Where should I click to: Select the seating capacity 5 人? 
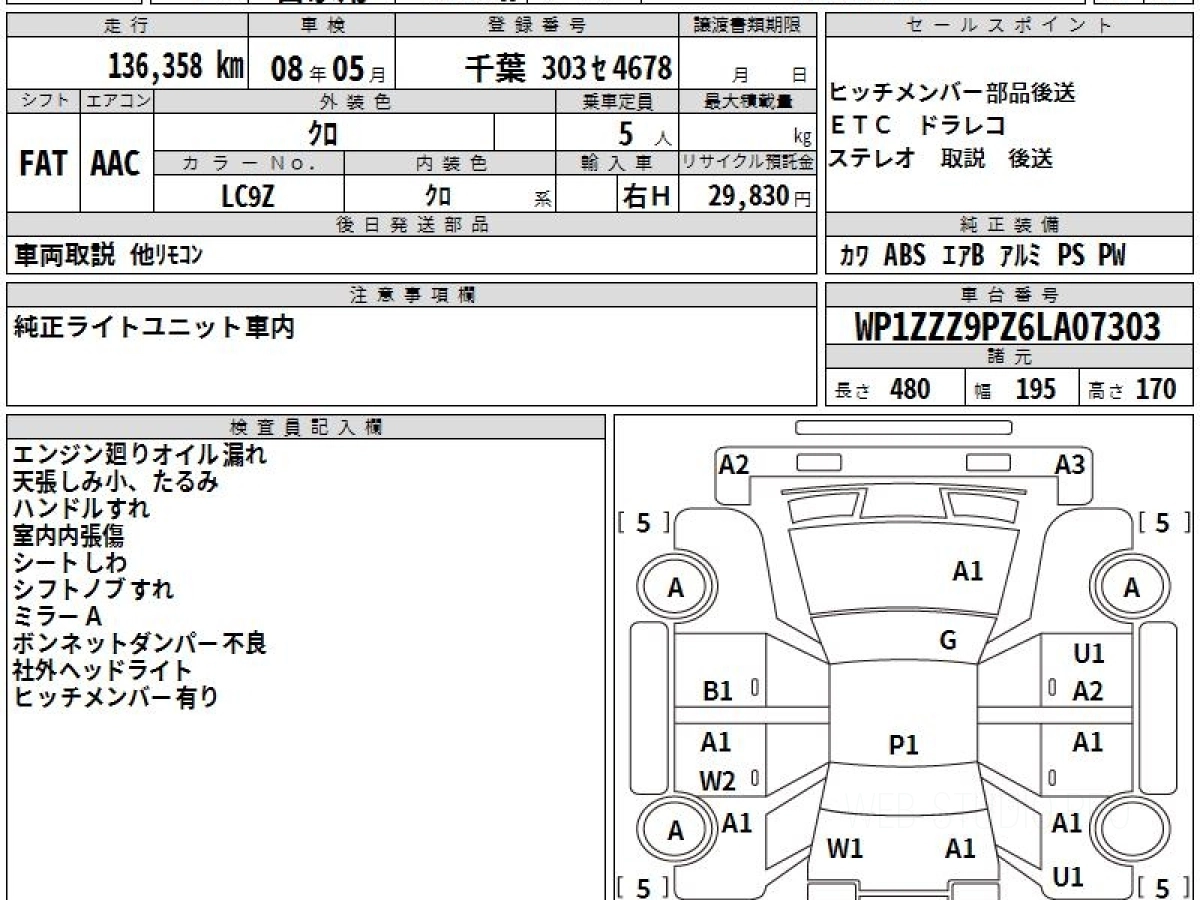[x=645, y=132]
